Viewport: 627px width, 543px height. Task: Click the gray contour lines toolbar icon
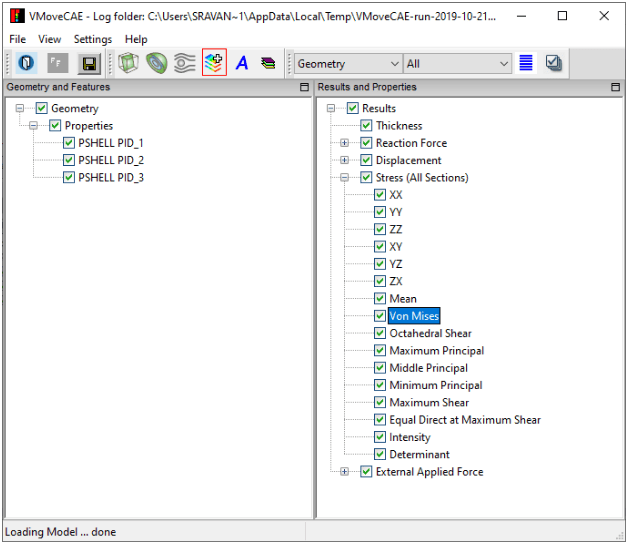pos(185,63)
